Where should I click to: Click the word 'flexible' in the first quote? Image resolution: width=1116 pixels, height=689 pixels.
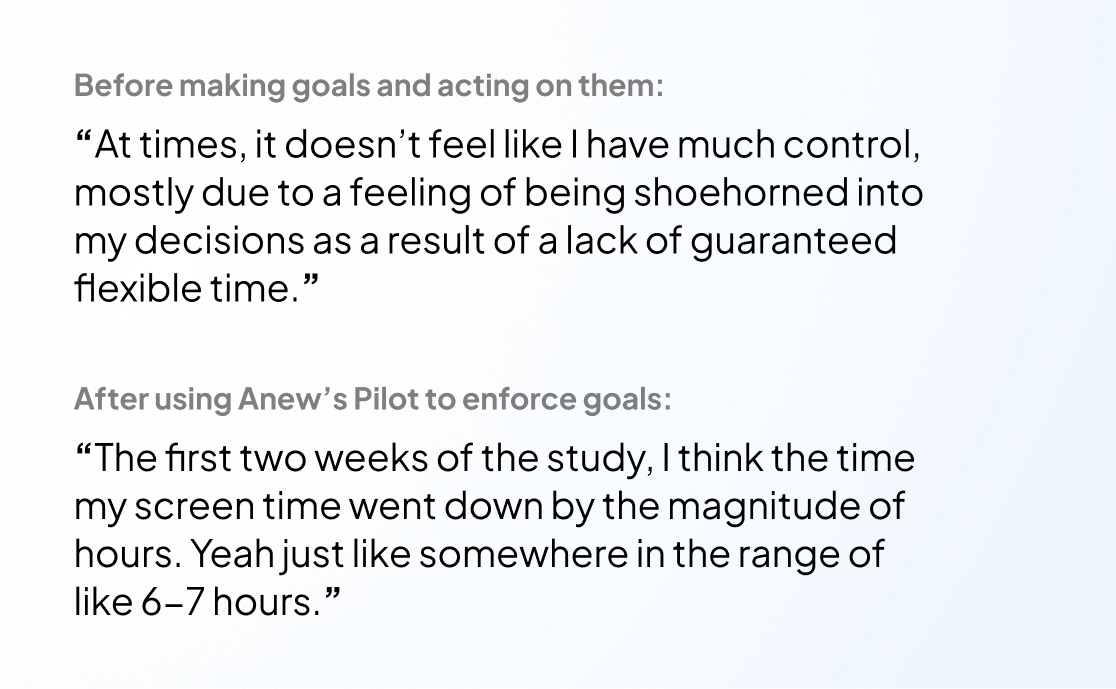[130, 289]
